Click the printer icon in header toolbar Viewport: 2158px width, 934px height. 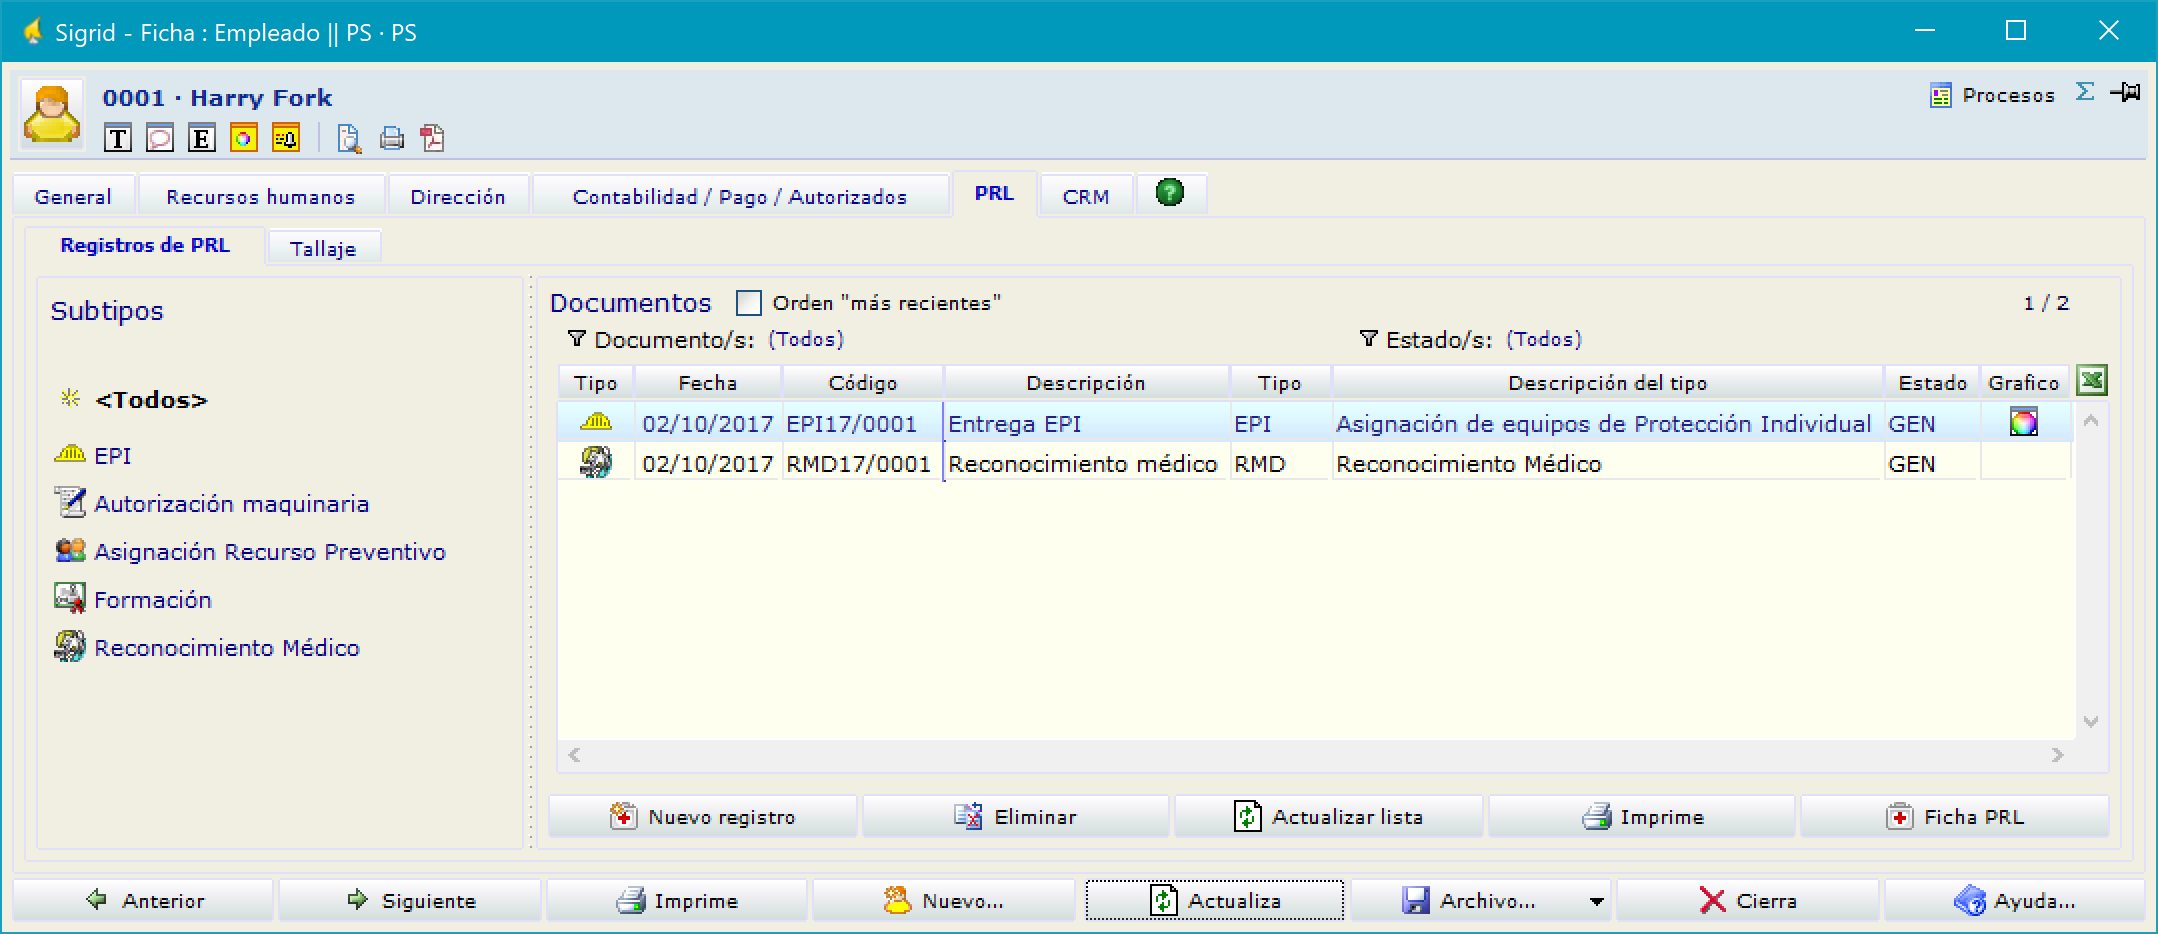coord(391,138)
